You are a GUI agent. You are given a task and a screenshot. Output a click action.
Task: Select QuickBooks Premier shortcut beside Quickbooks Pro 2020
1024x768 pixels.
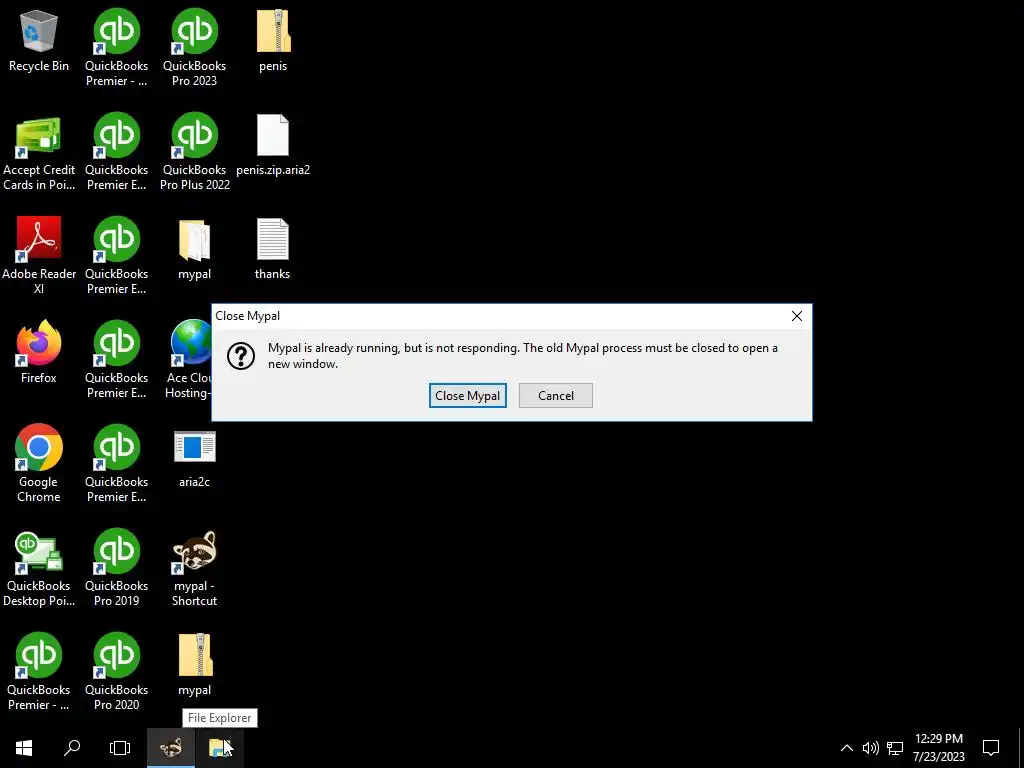[39, 671]
